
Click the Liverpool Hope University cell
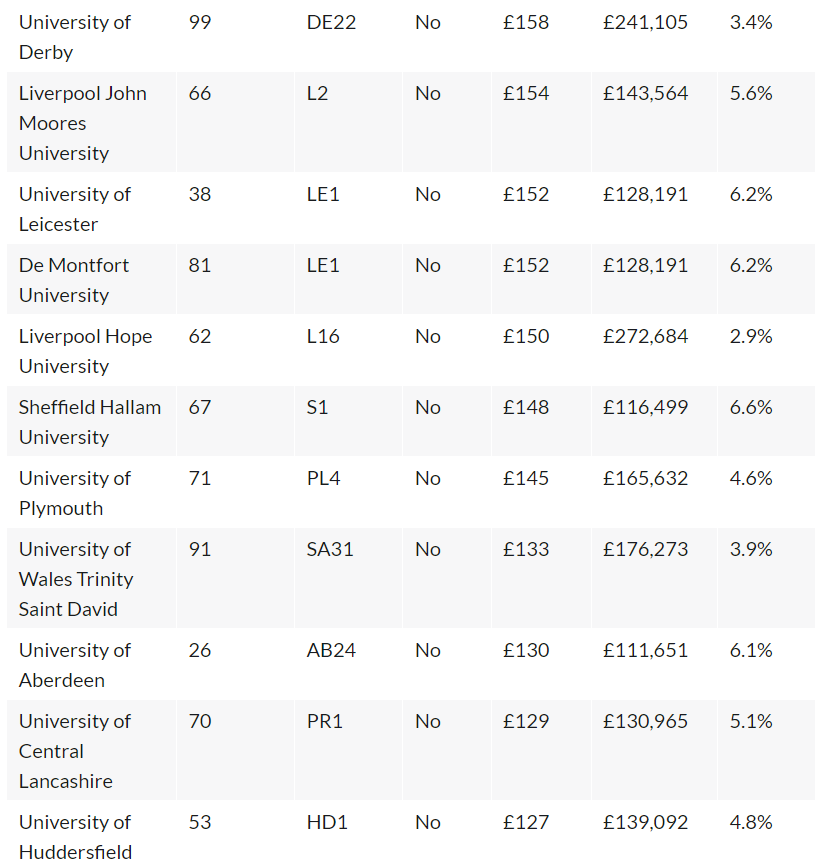(91, 350)
